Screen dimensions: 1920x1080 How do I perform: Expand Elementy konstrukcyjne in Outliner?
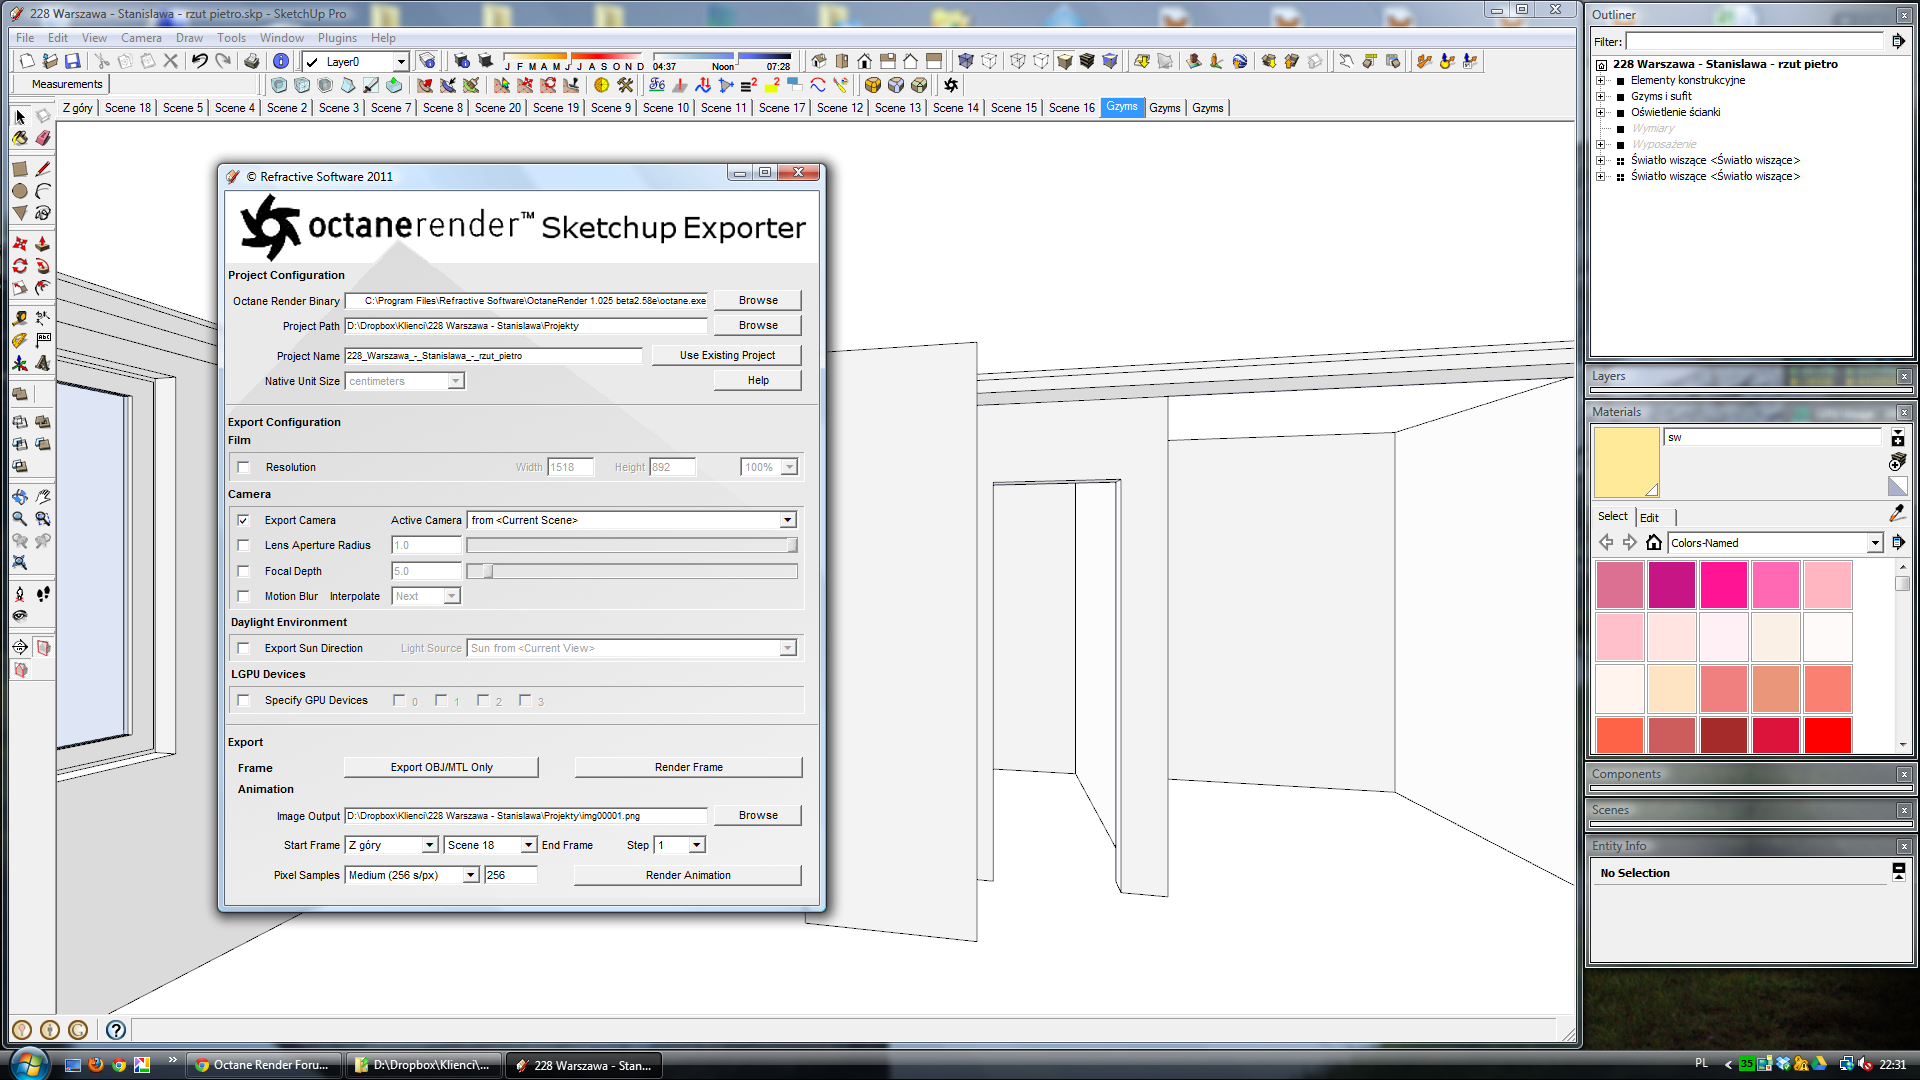[1600, 80]
